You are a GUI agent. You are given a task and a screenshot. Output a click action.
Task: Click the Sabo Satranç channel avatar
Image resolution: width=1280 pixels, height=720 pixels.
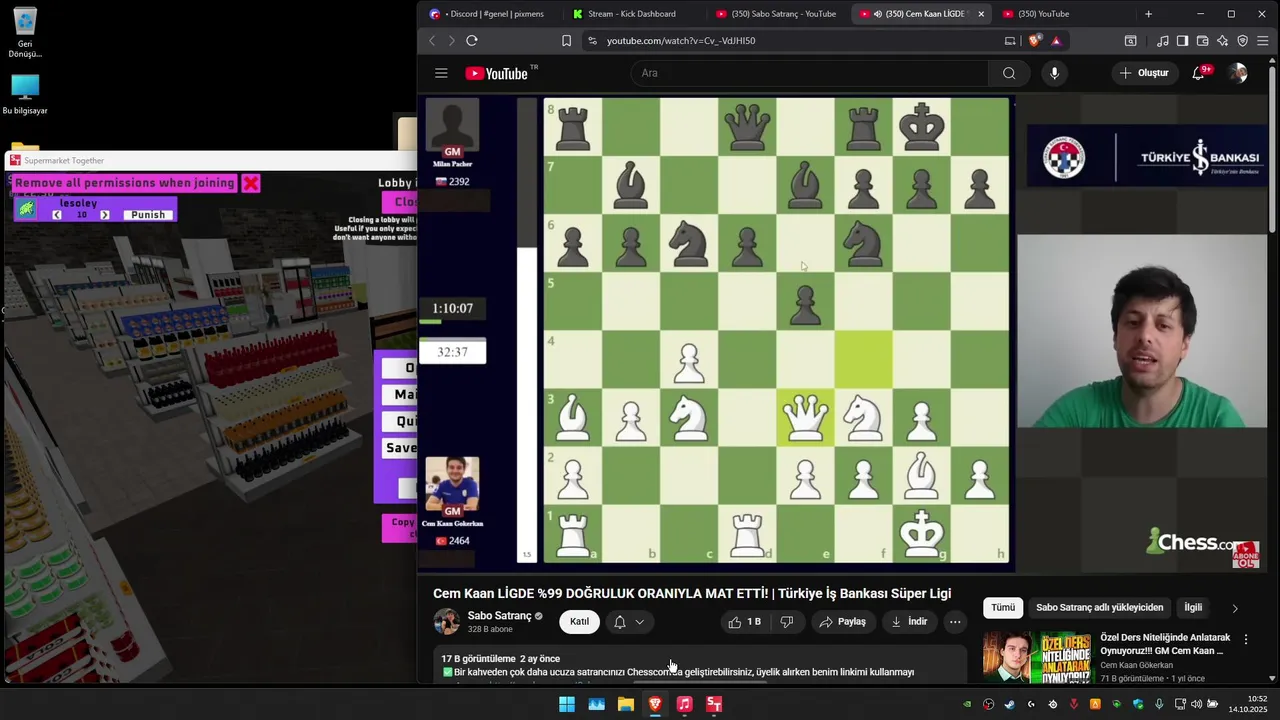coord(447,621)
